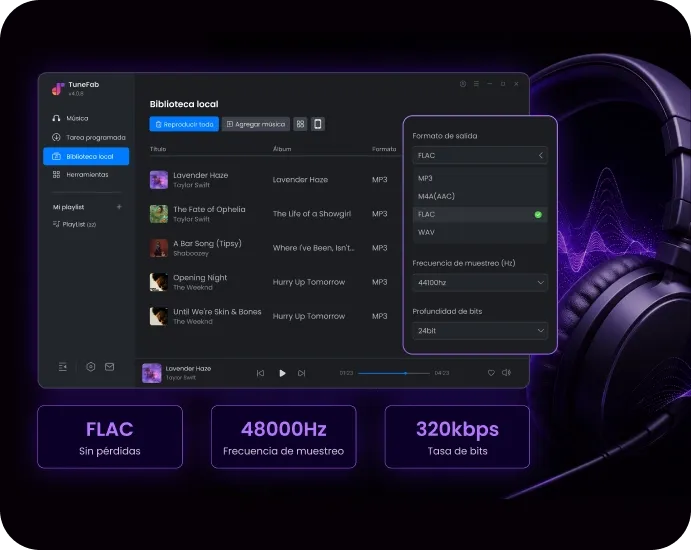Click Until We're Skin & Bones cover thumbnail
Viewport: 691px width, 550px height.
[159, 316]
